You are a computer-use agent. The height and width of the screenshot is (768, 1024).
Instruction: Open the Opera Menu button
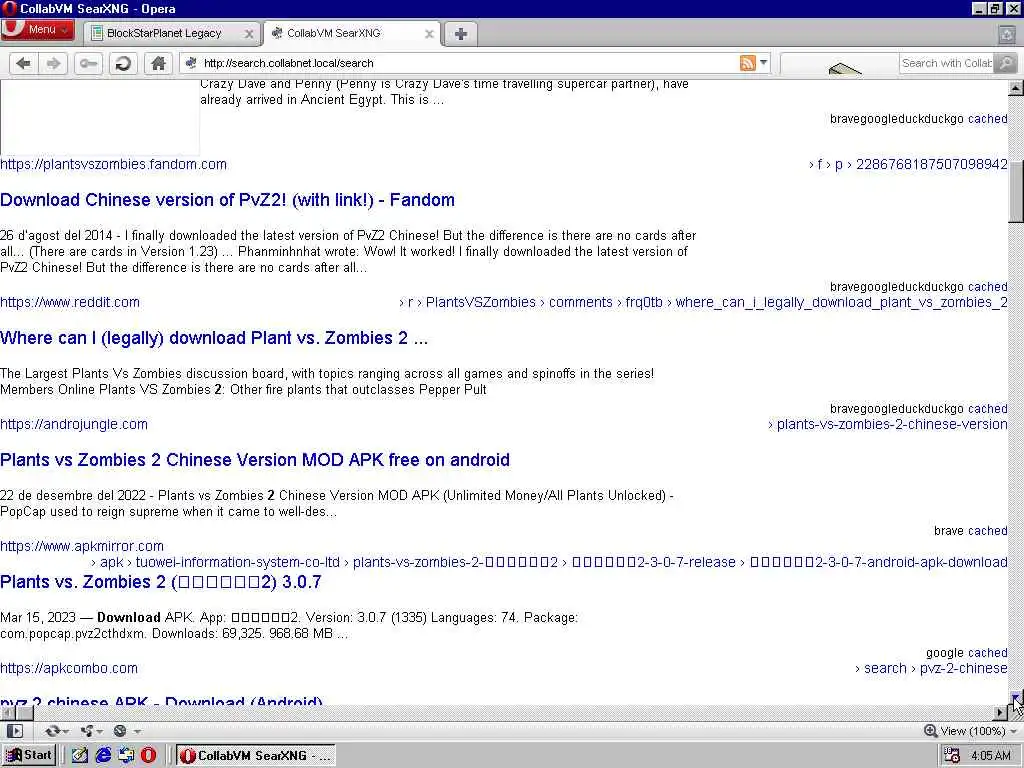click(37, 30)
